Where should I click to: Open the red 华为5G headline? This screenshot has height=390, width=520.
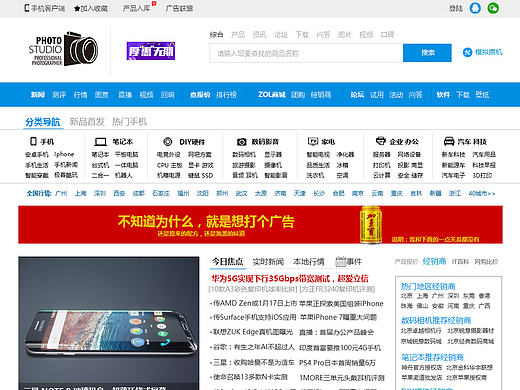290,278
